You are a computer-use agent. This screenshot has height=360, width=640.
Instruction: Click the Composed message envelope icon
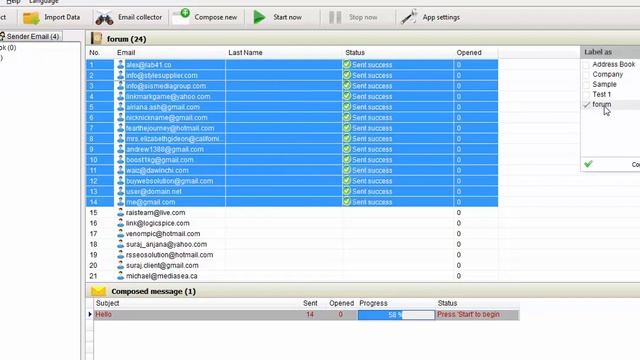[x=98, y=291]
